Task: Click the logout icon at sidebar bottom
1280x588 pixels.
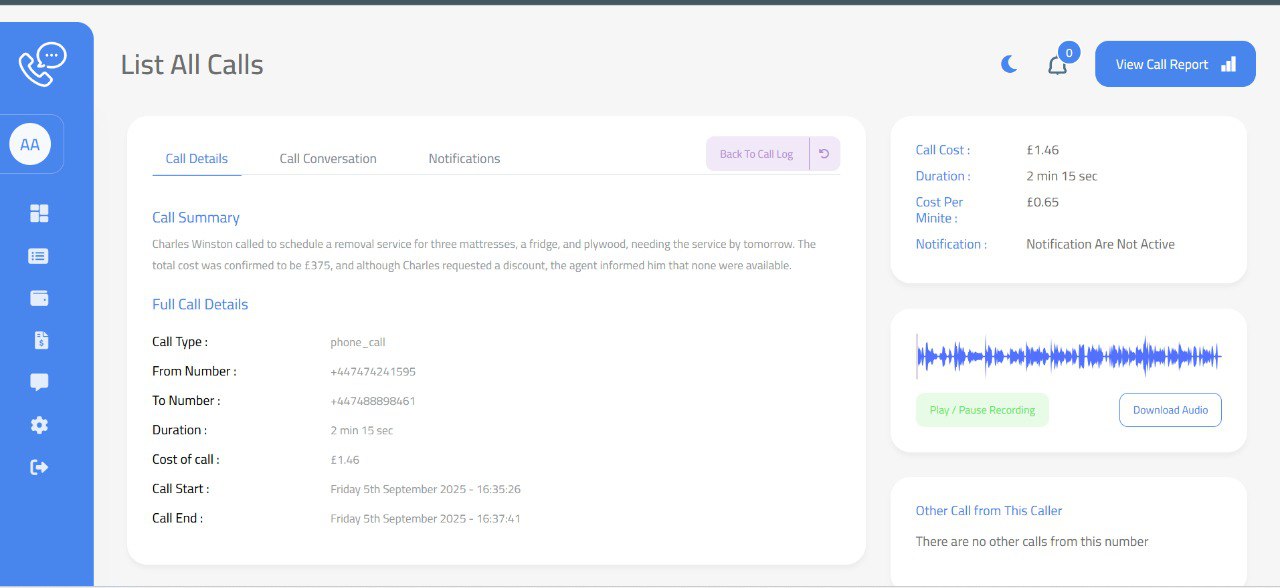Action: pyautogui.click(x=38, y=466)
